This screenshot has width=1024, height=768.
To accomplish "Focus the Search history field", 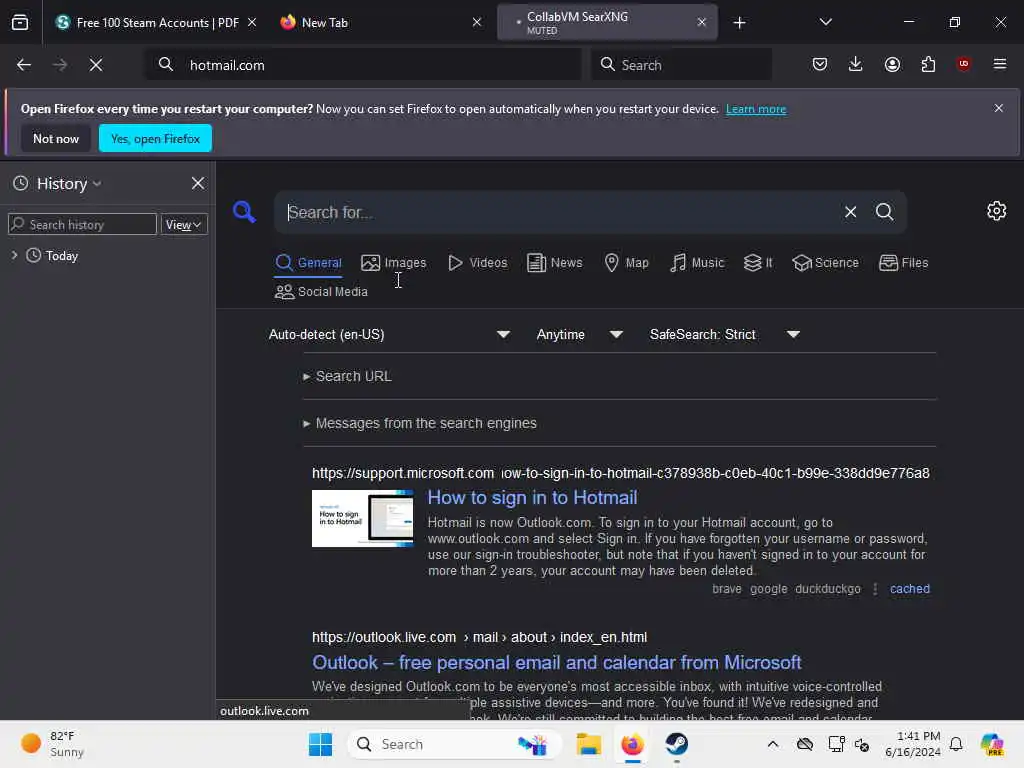I will point(82,225).
